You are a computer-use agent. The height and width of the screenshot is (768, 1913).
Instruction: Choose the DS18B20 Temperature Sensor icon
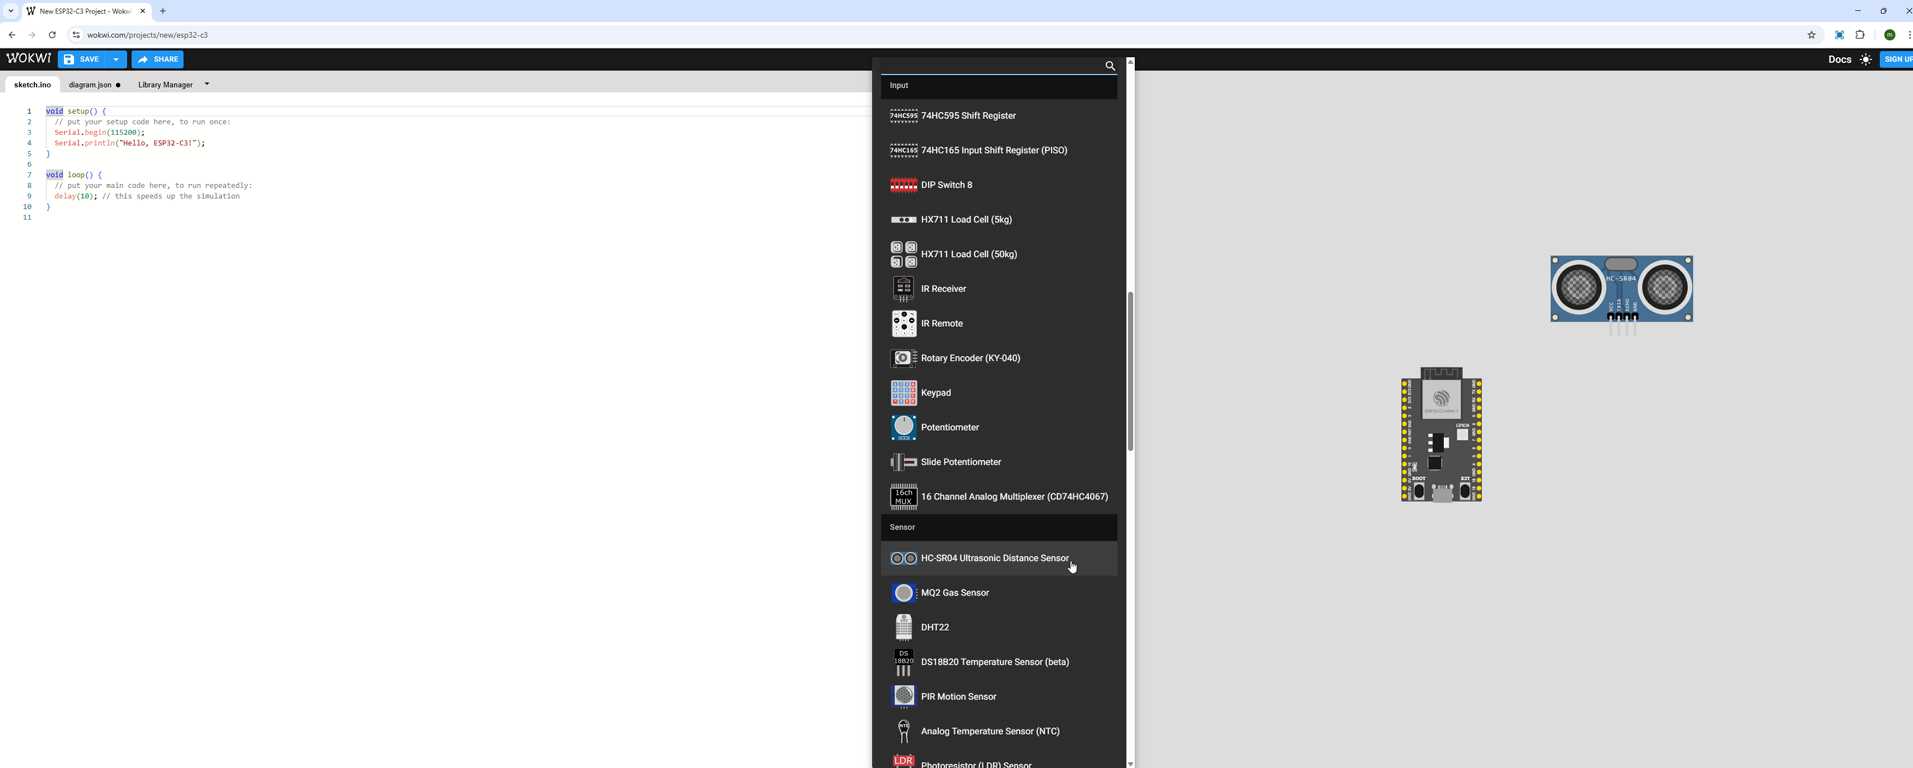(903, 662)
